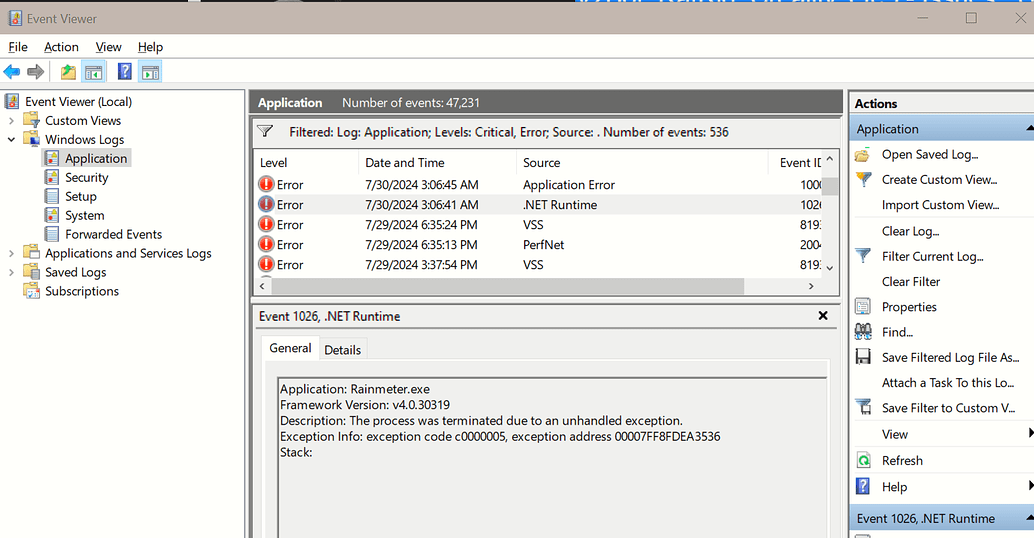
Task: Click the green Refresh icon
Action: click(863, 460)
